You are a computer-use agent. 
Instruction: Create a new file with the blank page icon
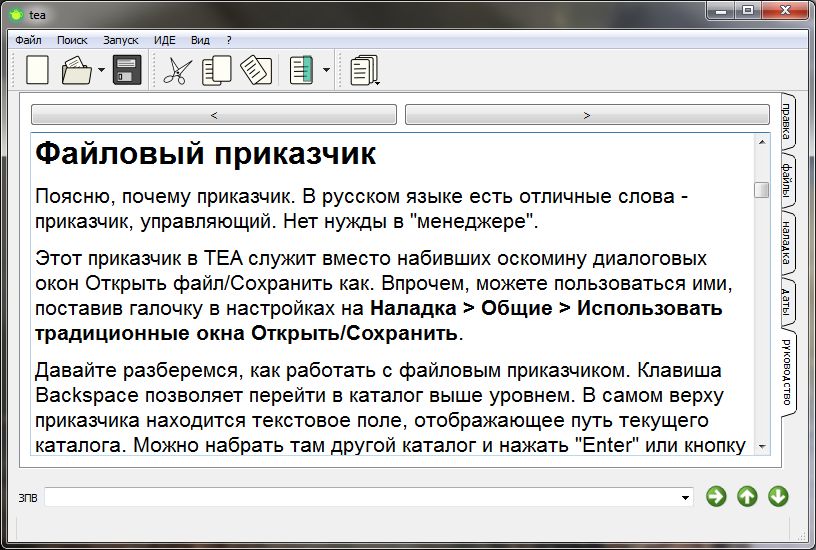[37, 70]
